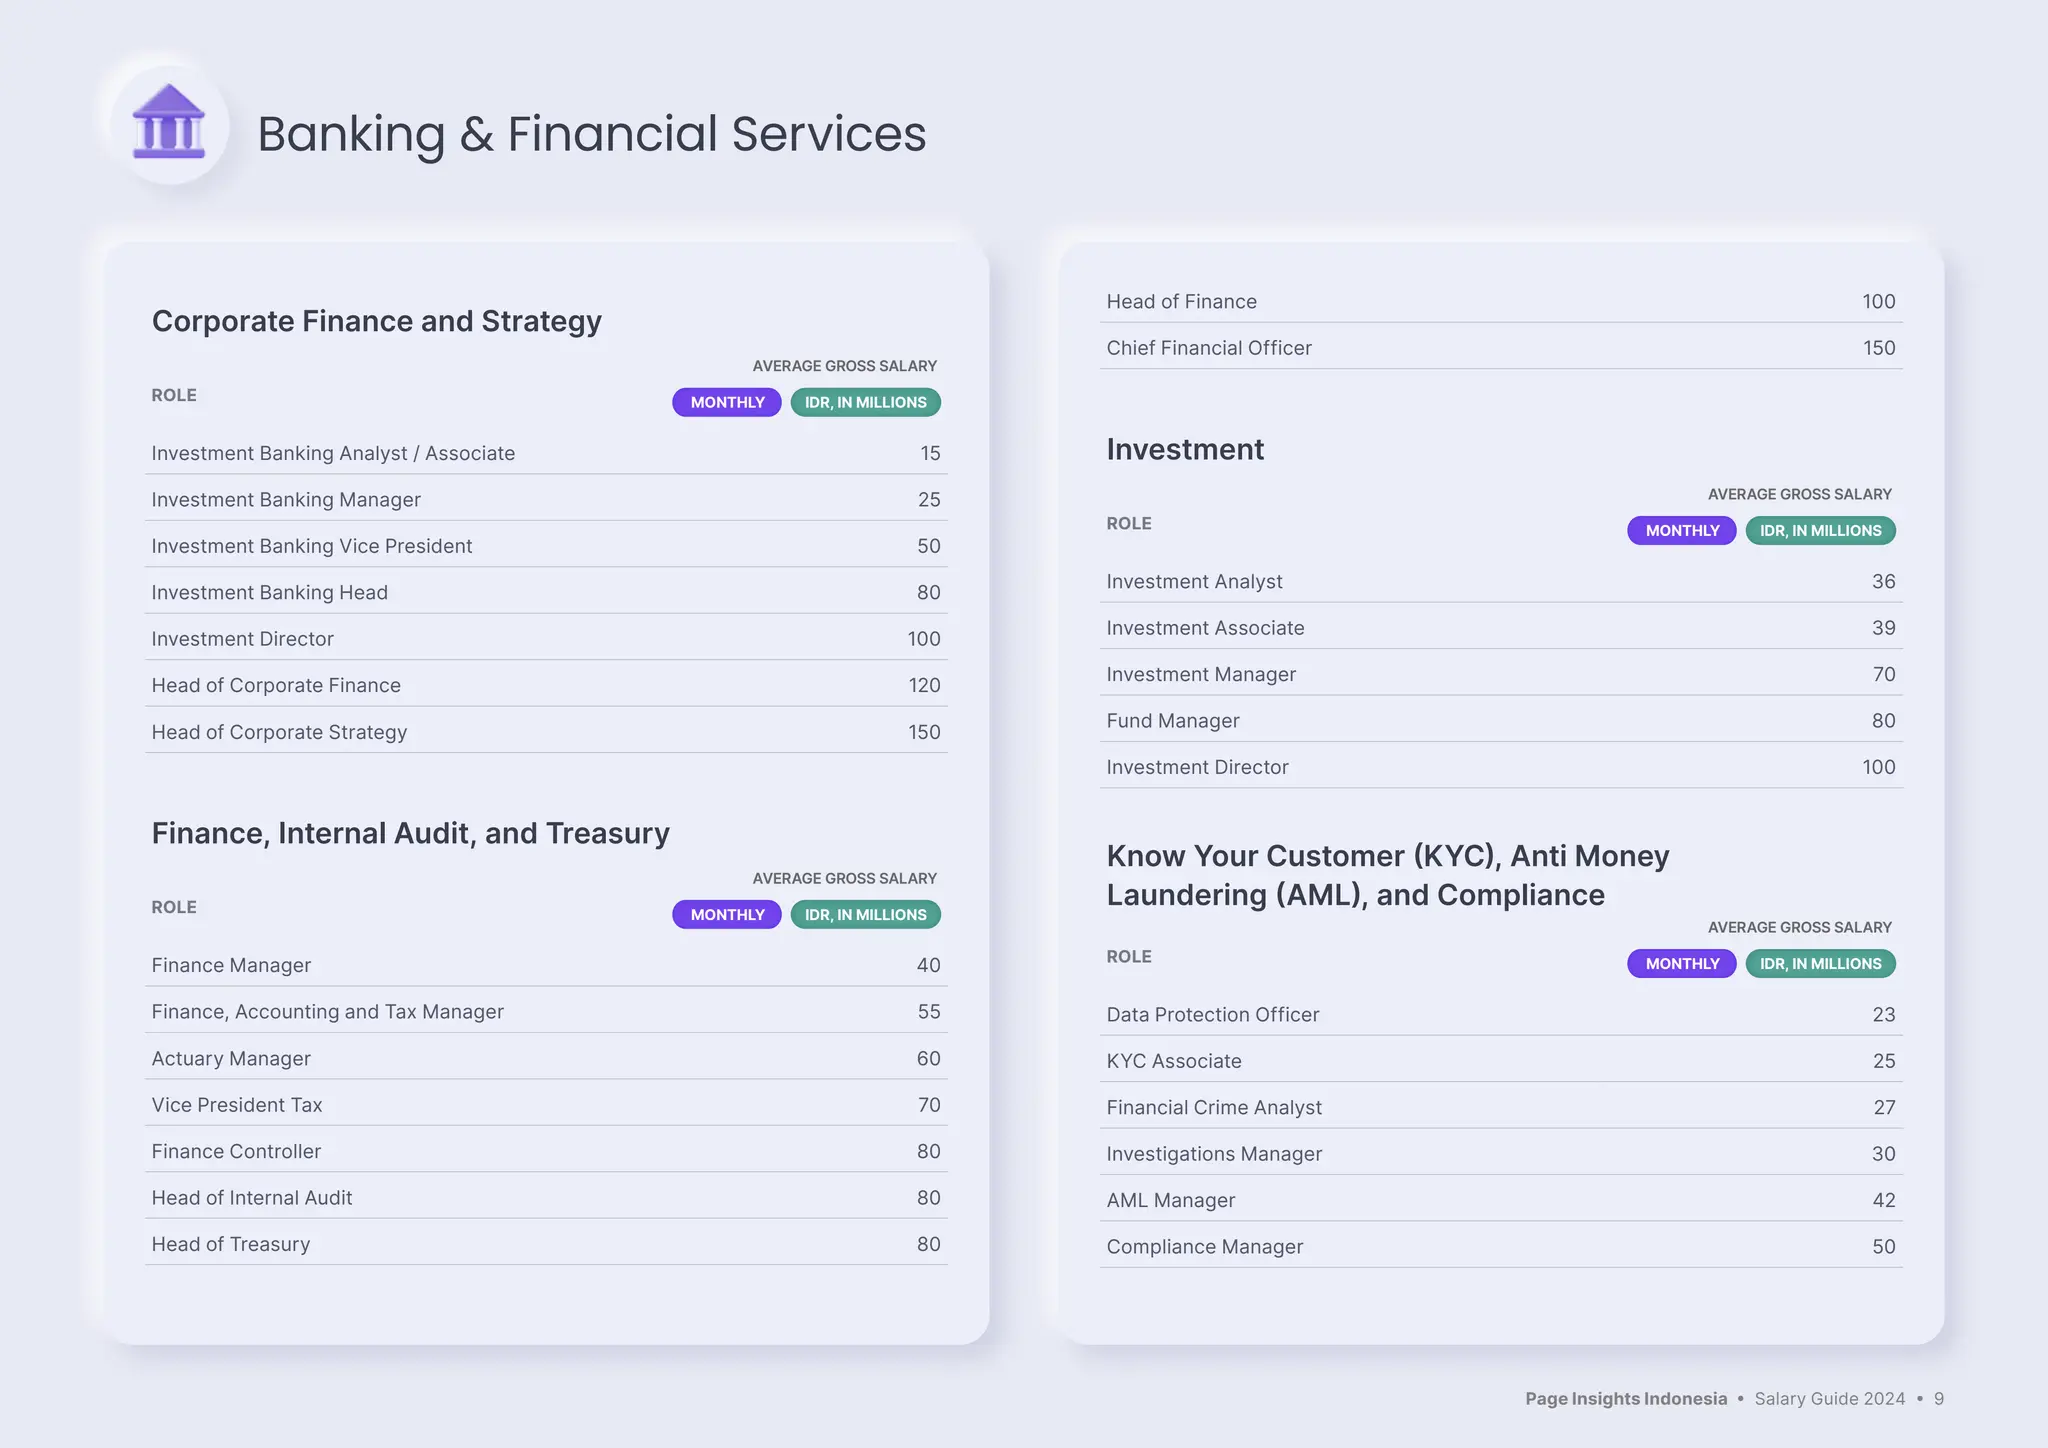
Task: Click Page Insights Indonesia footer text
Action: [x=1625, y=1398]
